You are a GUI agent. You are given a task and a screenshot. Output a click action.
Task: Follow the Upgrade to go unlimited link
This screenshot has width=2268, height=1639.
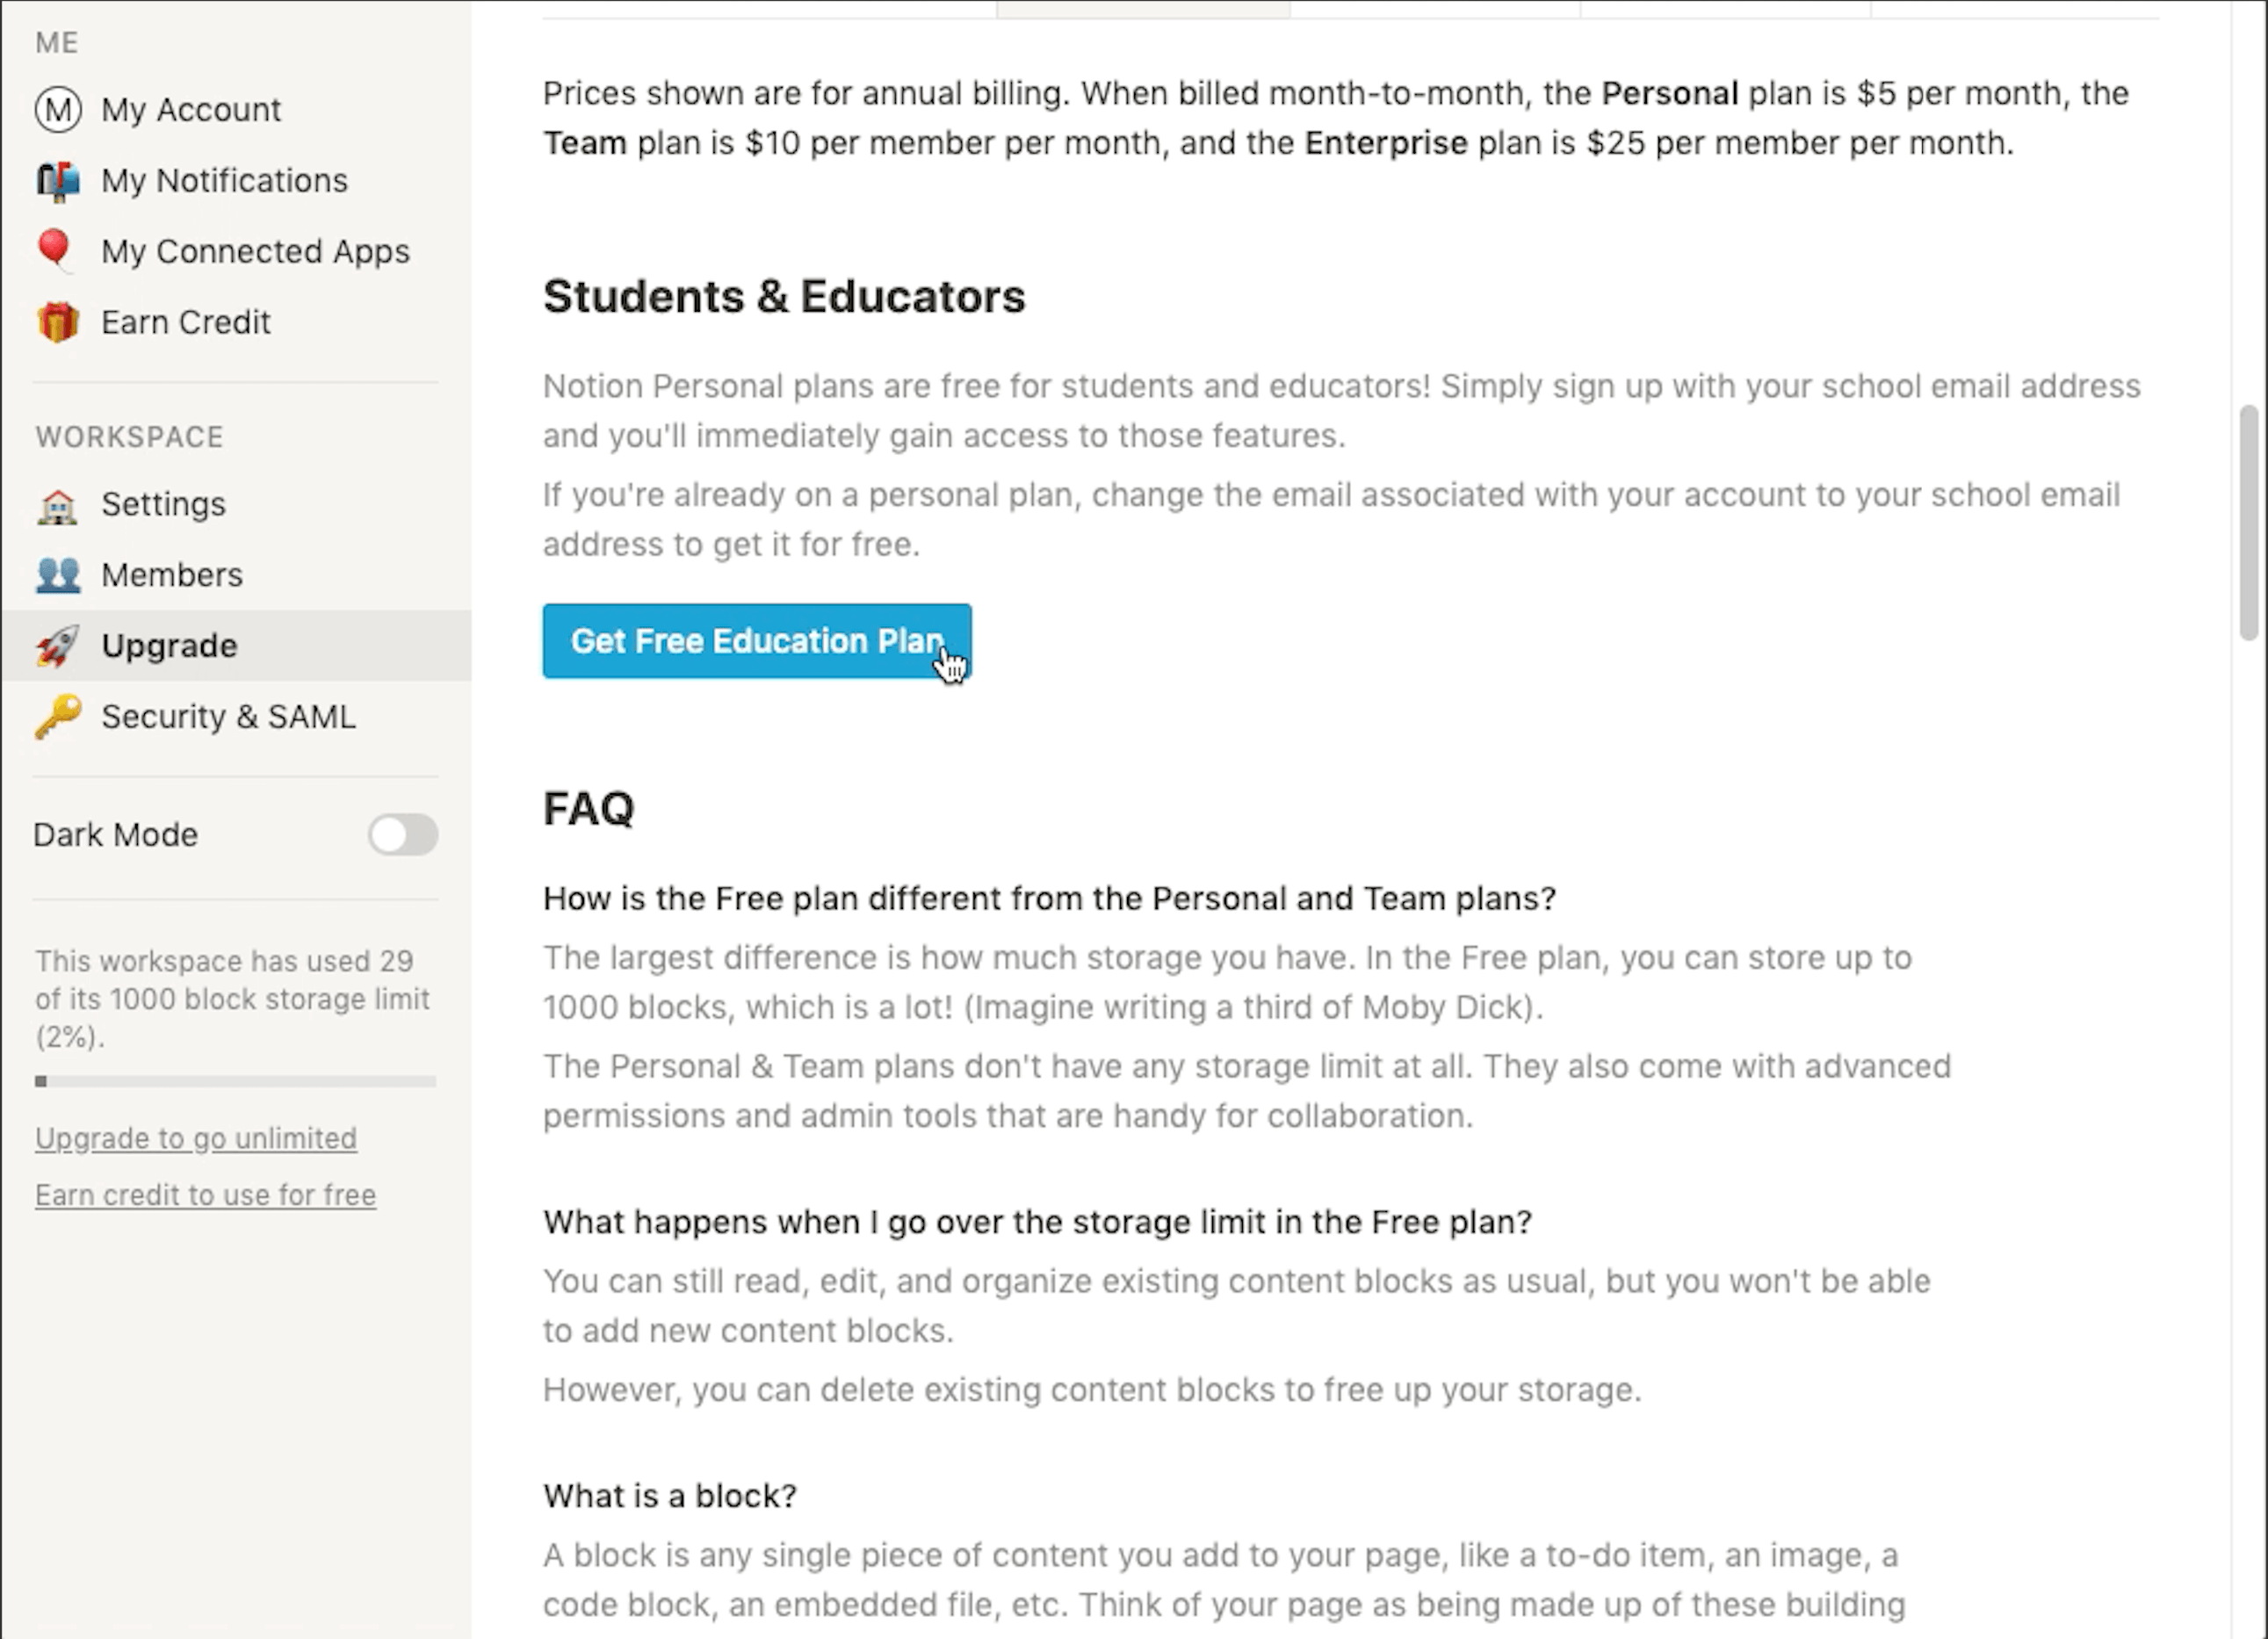pos(196,1138)
